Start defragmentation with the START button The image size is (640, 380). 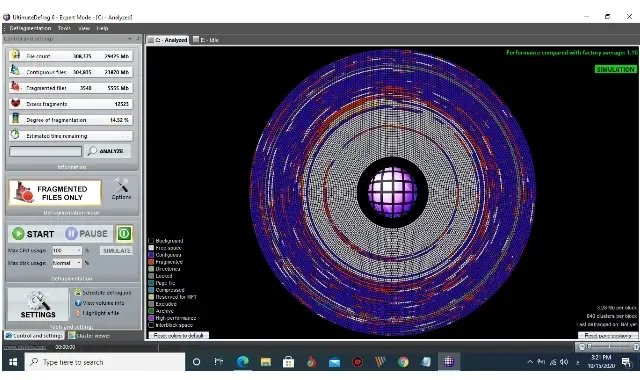[x=33, y=234]
